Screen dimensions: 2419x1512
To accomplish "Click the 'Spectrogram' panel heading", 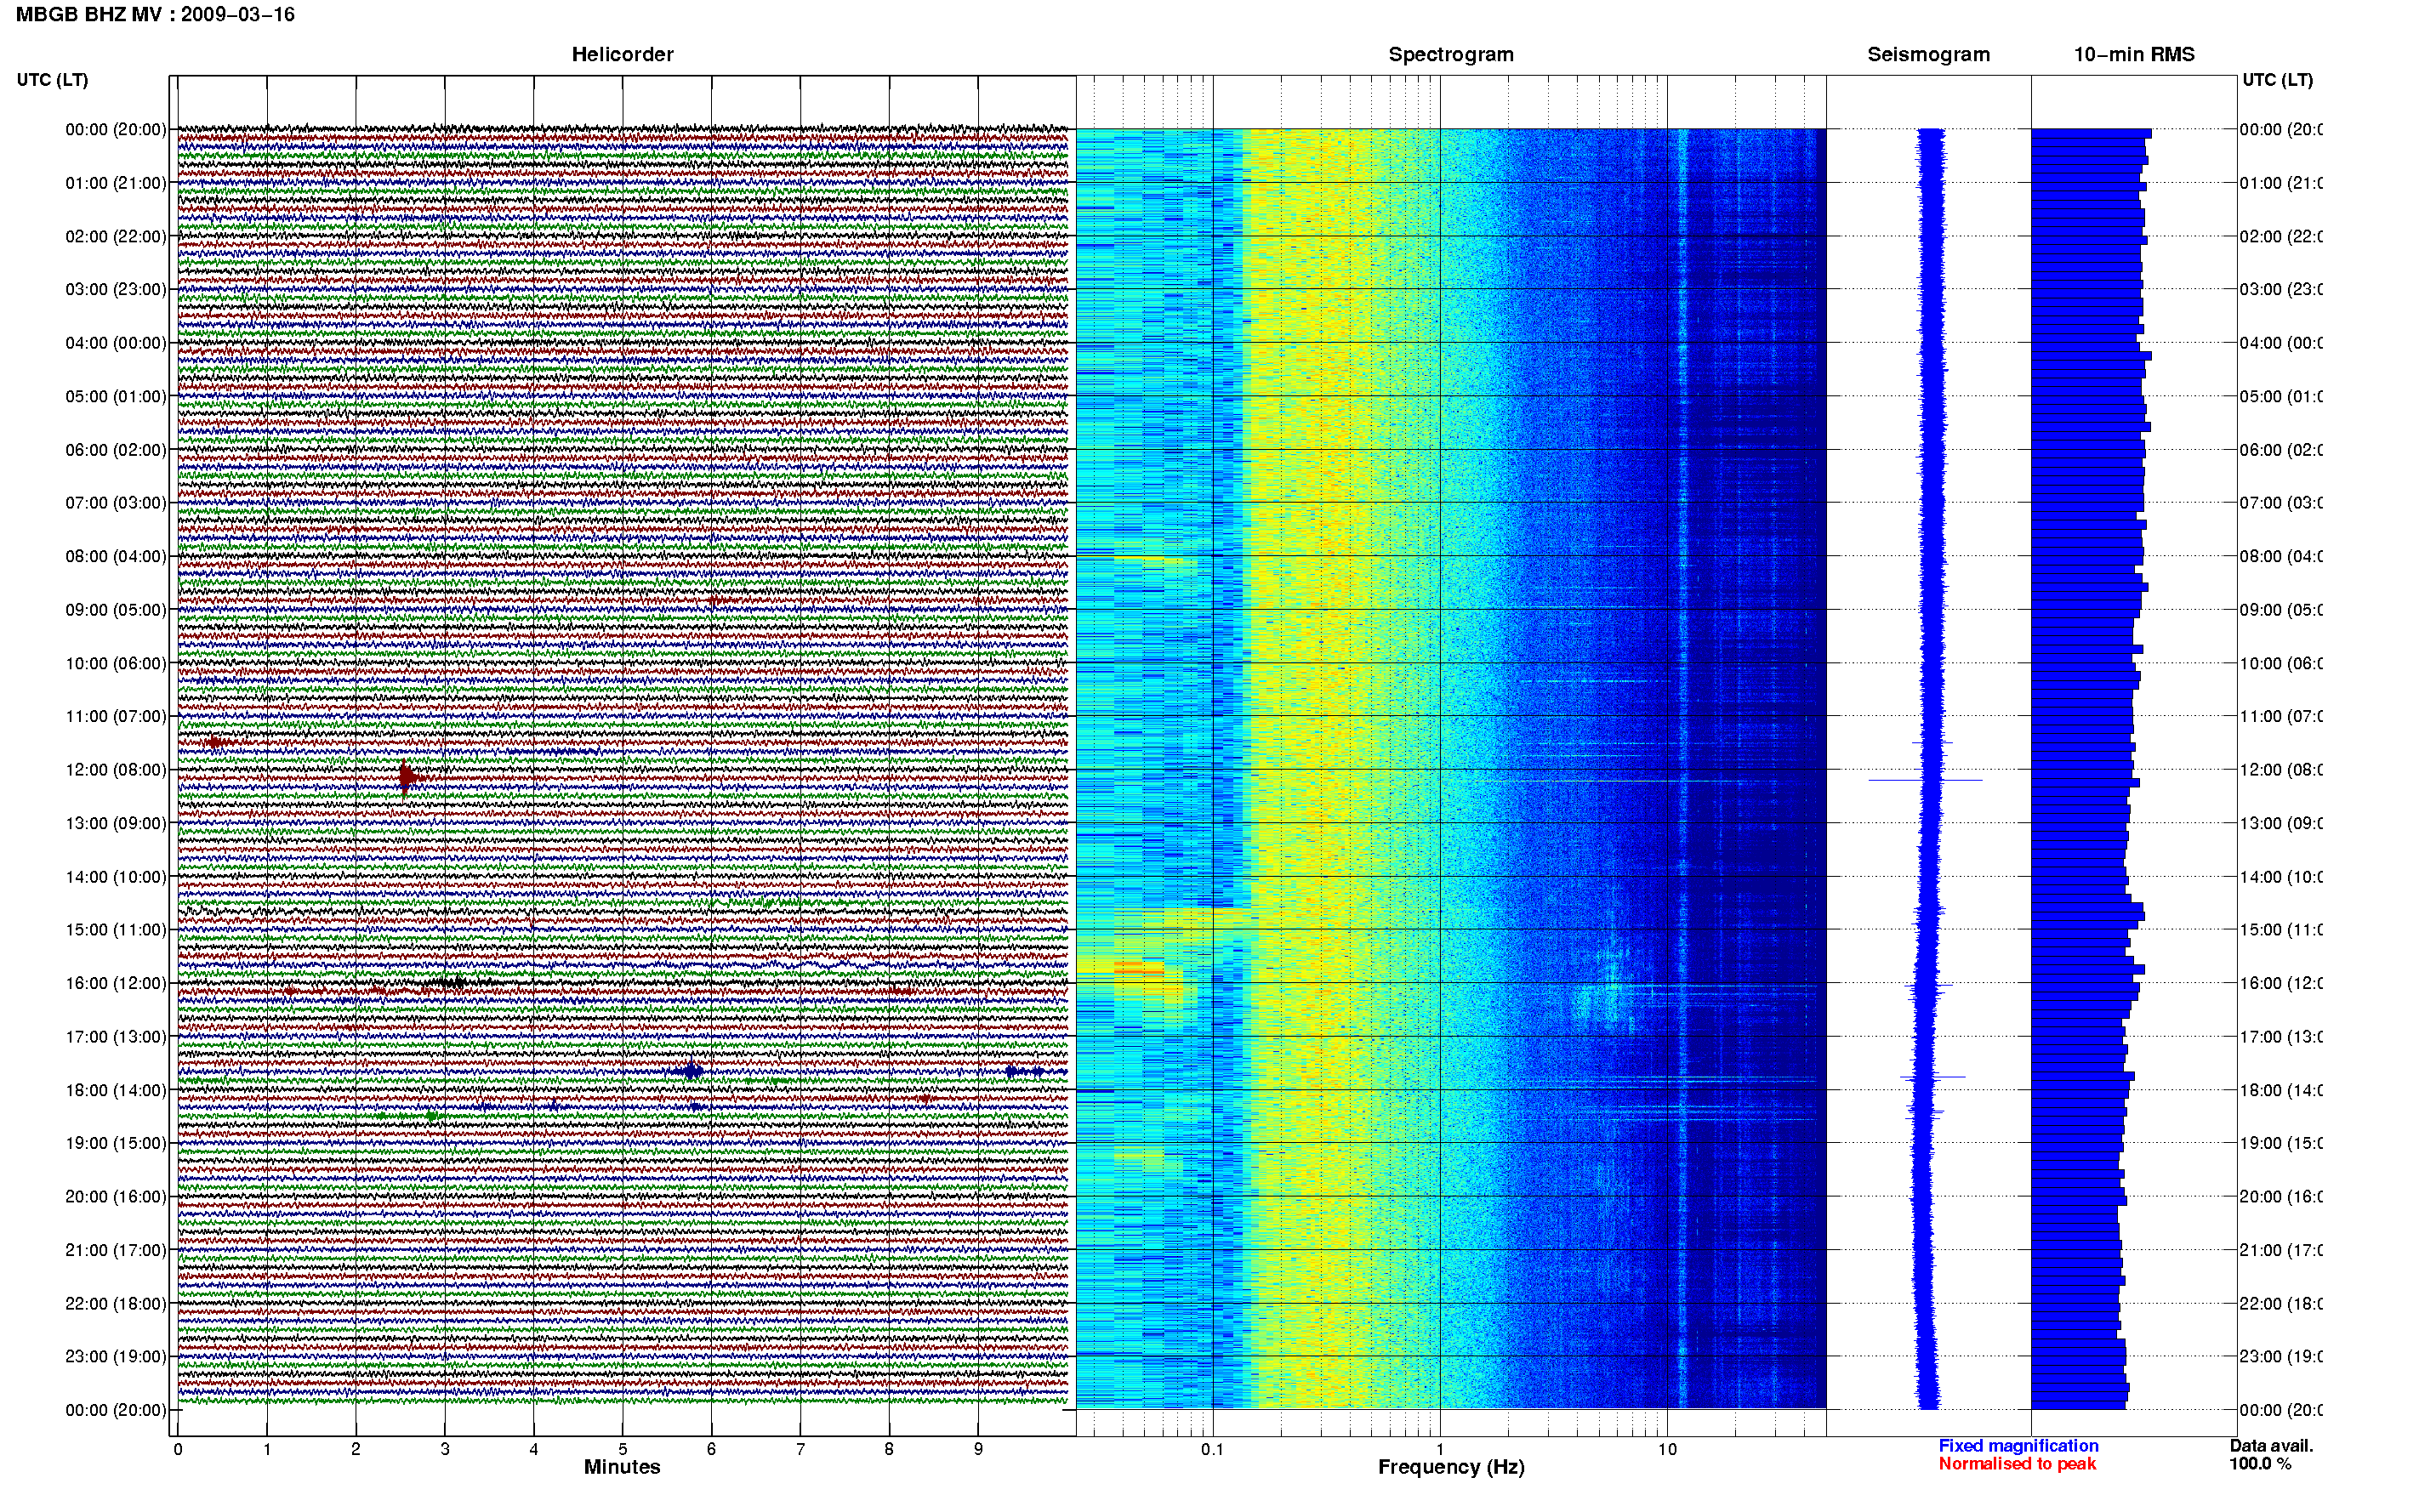I will click(1451, 54).
